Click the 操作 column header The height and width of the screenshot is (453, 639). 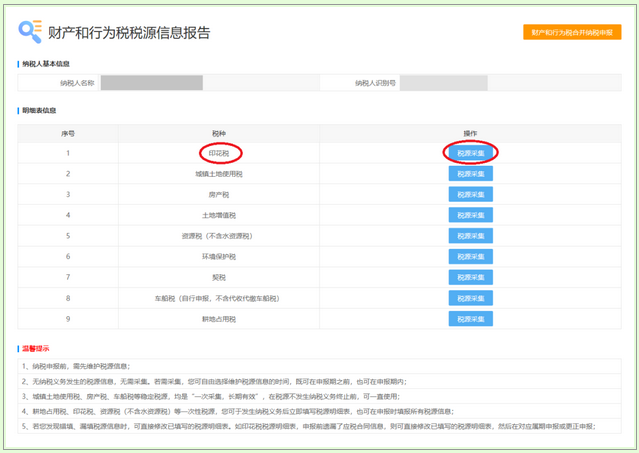(x=470, y=132)
